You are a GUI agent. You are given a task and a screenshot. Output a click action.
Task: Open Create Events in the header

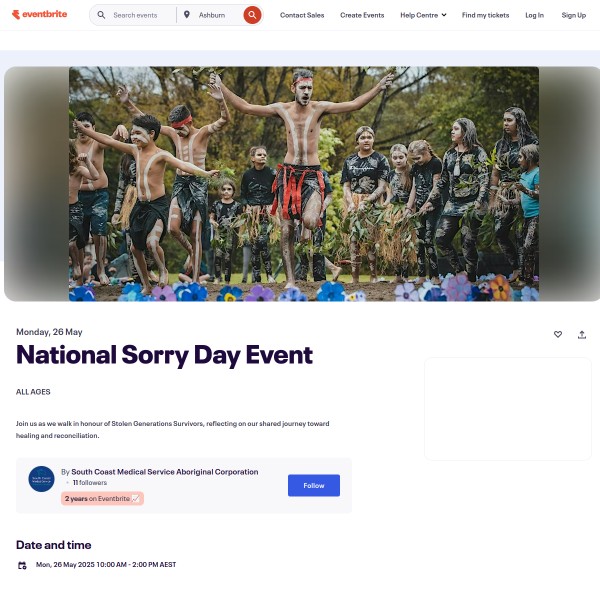point(362,15)
